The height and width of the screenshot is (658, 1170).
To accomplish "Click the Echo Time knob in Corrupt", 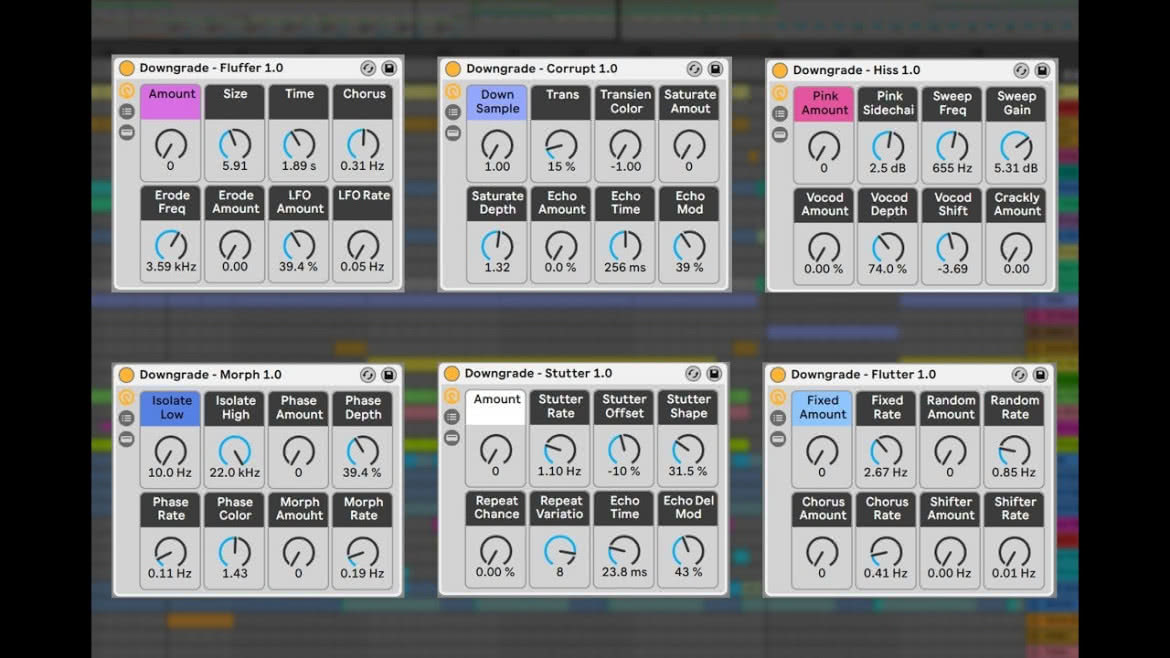I will [625, 245].
